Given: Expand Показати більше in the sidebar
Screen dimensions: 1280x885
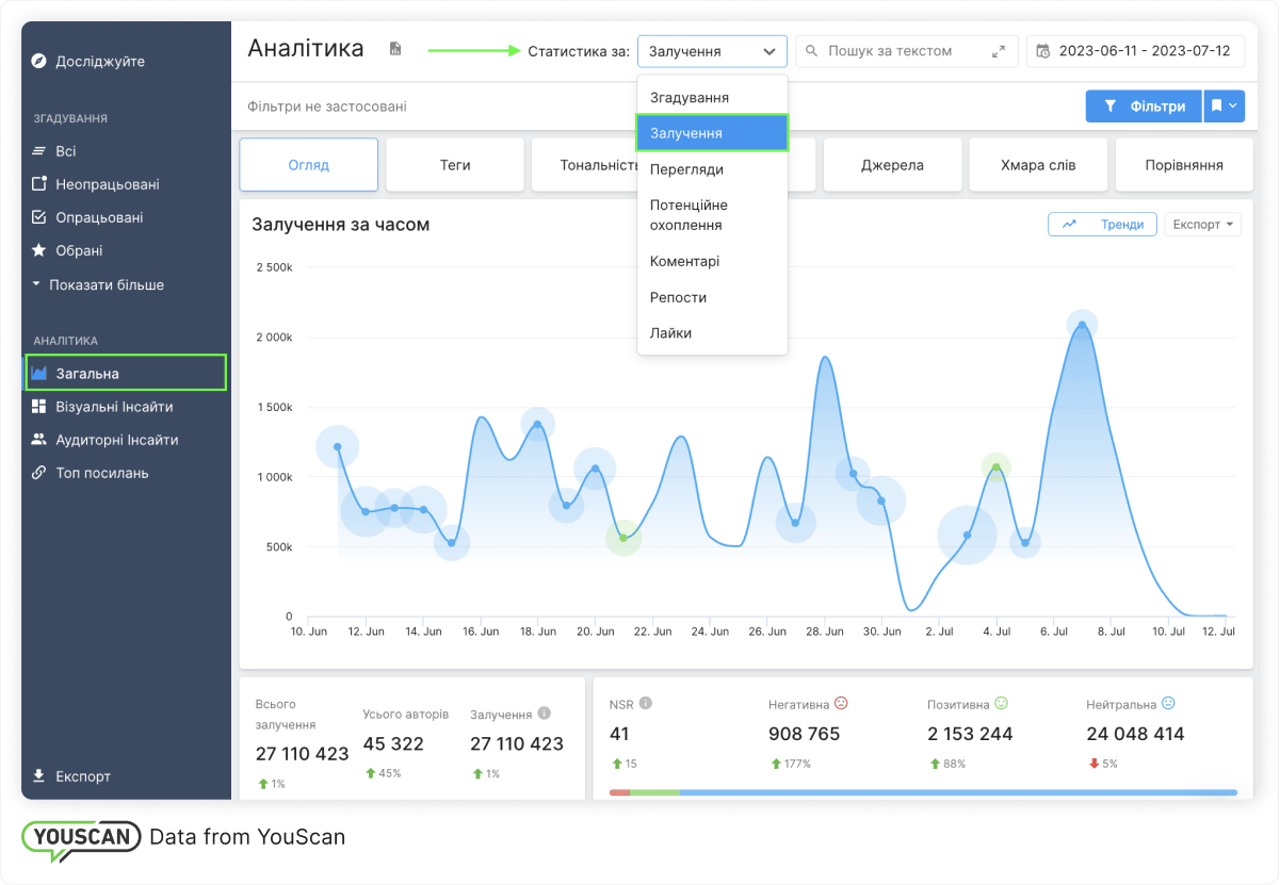Looking at the screenshot, I should pyautogui.click(x=106, y=285).
